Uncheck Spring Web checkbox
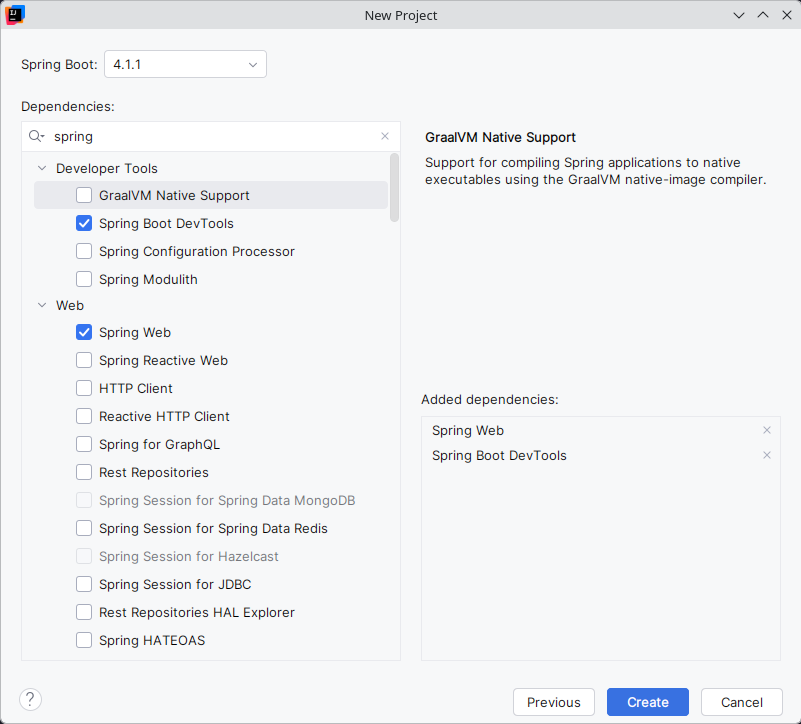This screenshot has width=801, height=724. pyautogui.click(x=84, y=332)
